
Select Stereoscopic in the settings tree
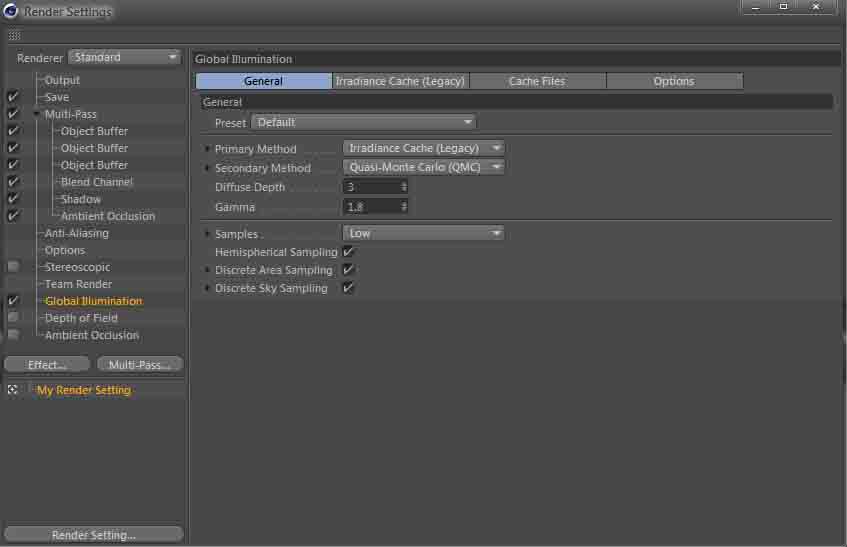point(77,267)
